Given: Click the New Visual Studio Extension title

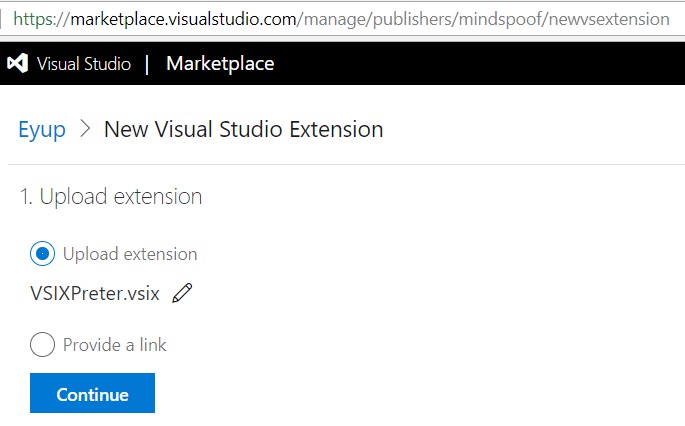Looking at the screenshot, I should [243, 129].
